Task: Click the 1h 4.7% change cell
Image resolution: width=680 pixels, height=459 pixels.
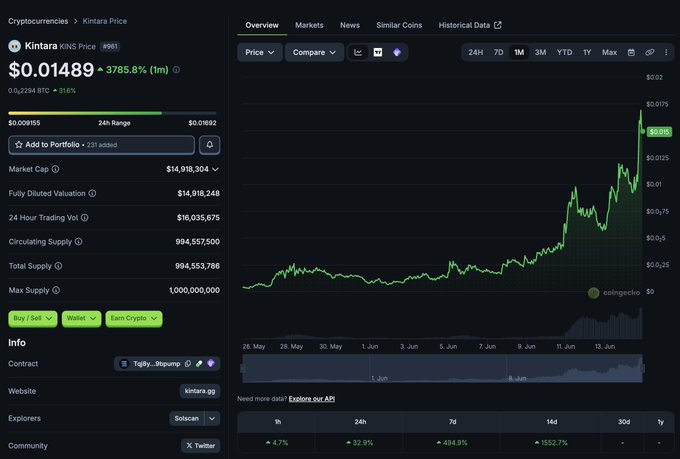Action: click(x=277, y=443)
